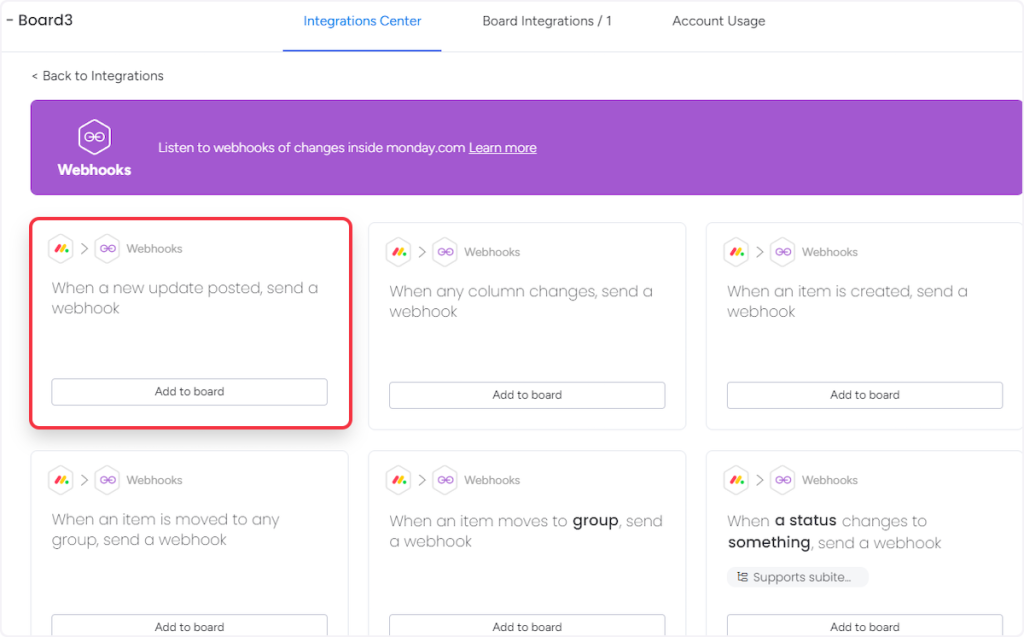
Task: Click monday.com icon on new update card
Action: [x=61, y=249]
